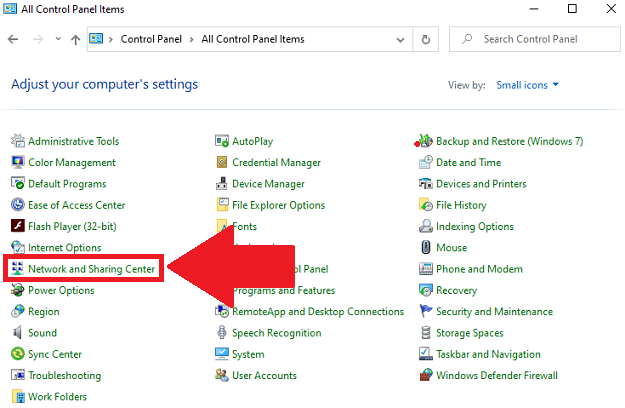Image resolution: width=625 pixels, height=408 pixels.
Task: Open the Network and Sharing Center icon
Action: [x=18, y=269]
